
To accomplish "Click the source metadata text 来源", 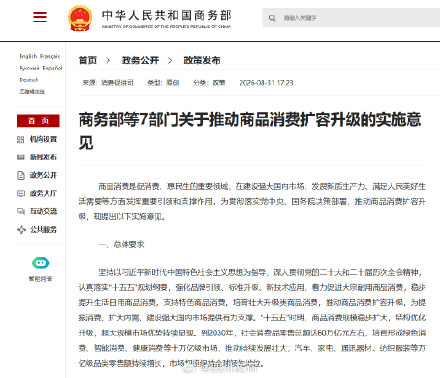I will 108,83.
